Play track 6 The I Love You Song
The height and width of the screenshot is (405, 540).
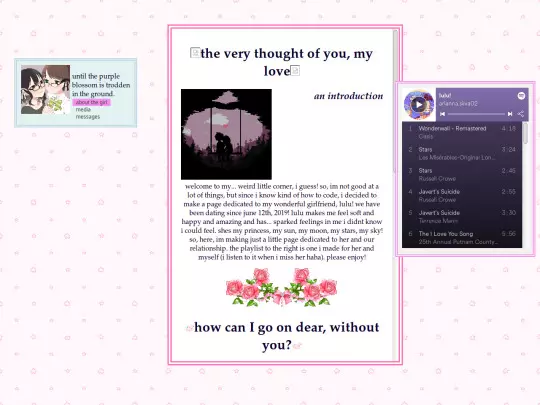click(462, 238)
